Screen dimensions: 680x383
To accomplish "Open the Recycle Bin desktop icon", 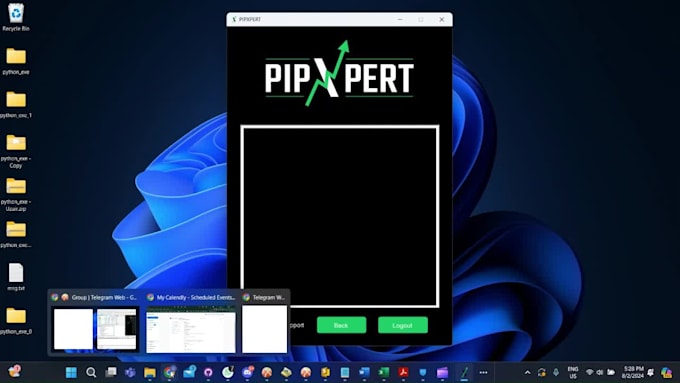I will point(16,17).
